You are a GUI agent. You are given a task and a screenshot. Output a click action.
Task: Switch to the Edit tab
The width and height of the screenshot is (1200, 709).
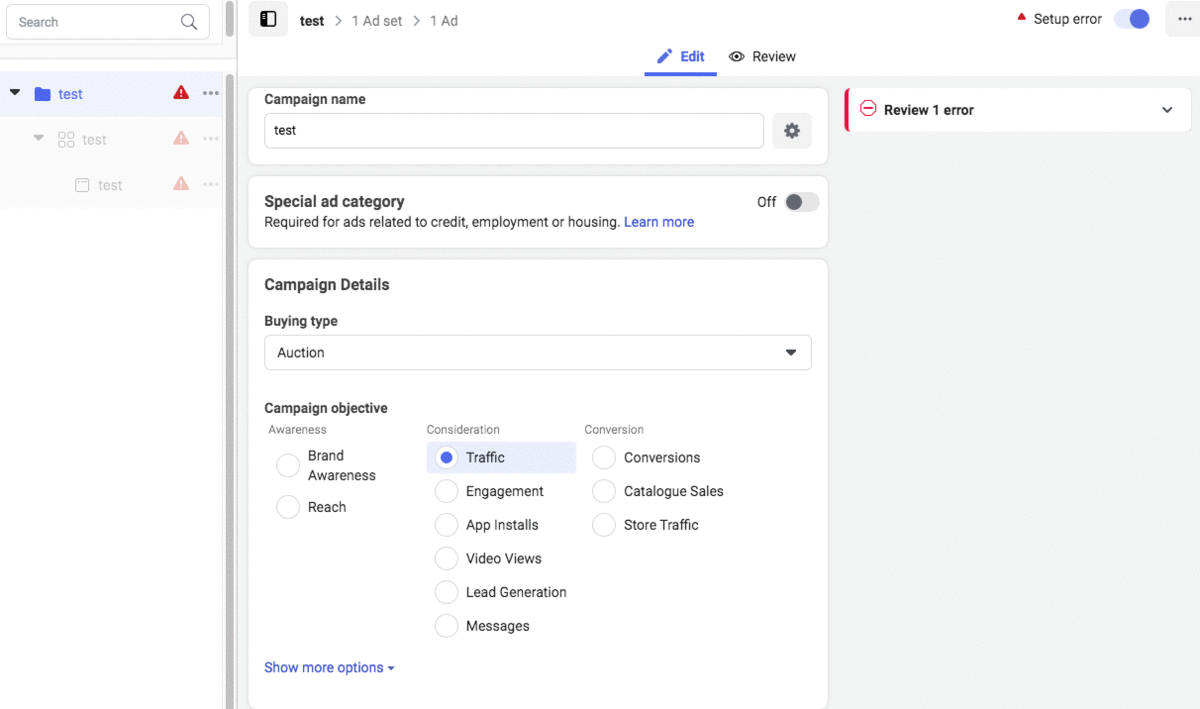[680, 57]
